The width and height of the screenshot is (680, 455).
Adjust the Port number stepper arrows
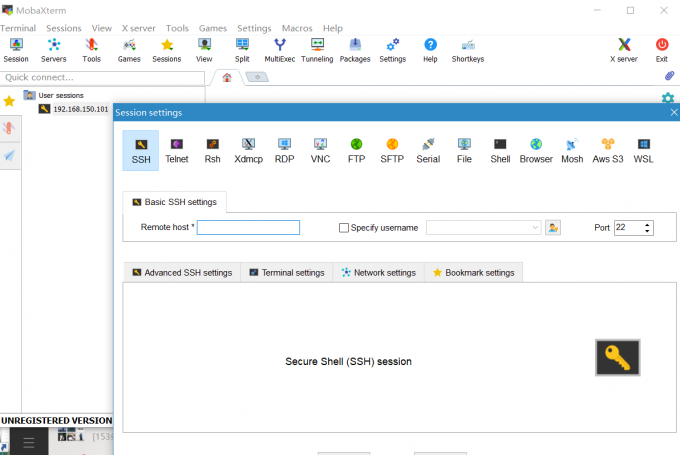point(647,228)
